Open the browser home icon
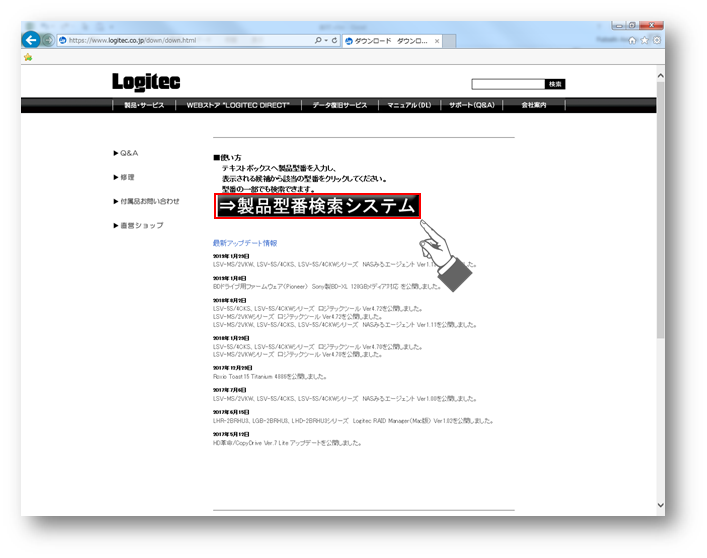The width and height of the screenshot is (707, 558). pyautogui.click(x=632, y=40)
